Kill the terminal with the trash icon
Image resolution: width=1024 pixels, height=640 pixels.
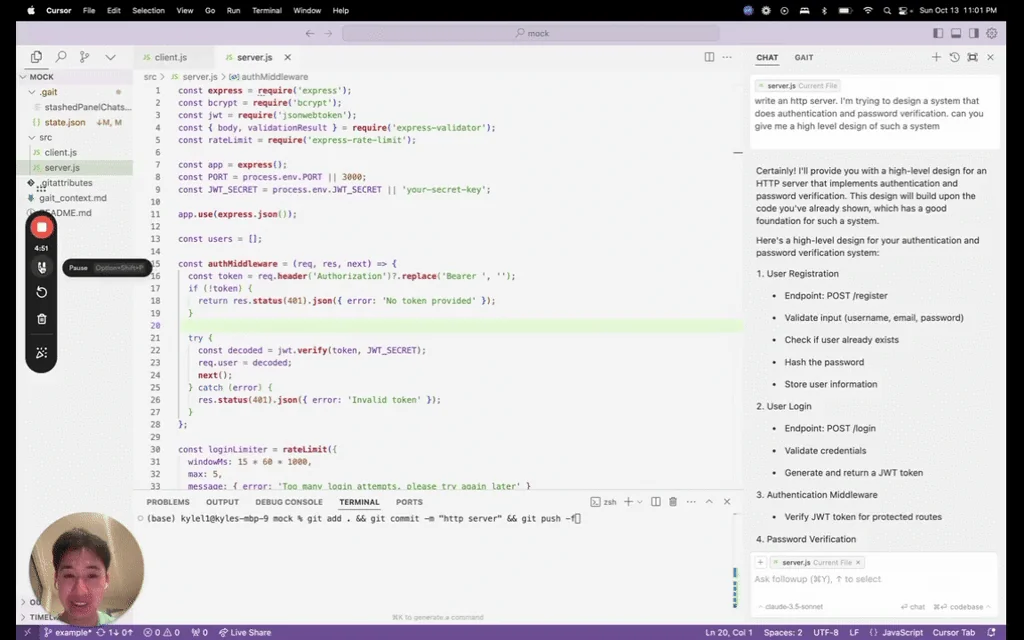pos(673,501)
